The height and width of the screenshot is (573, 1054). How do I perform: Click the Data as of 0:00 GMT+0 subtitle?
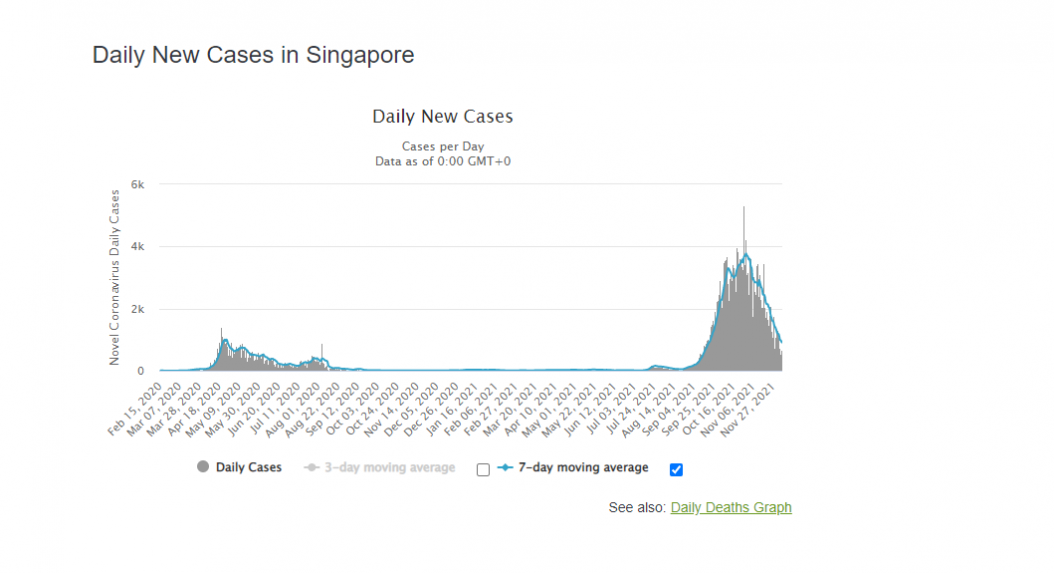click(x=442, y=161)
